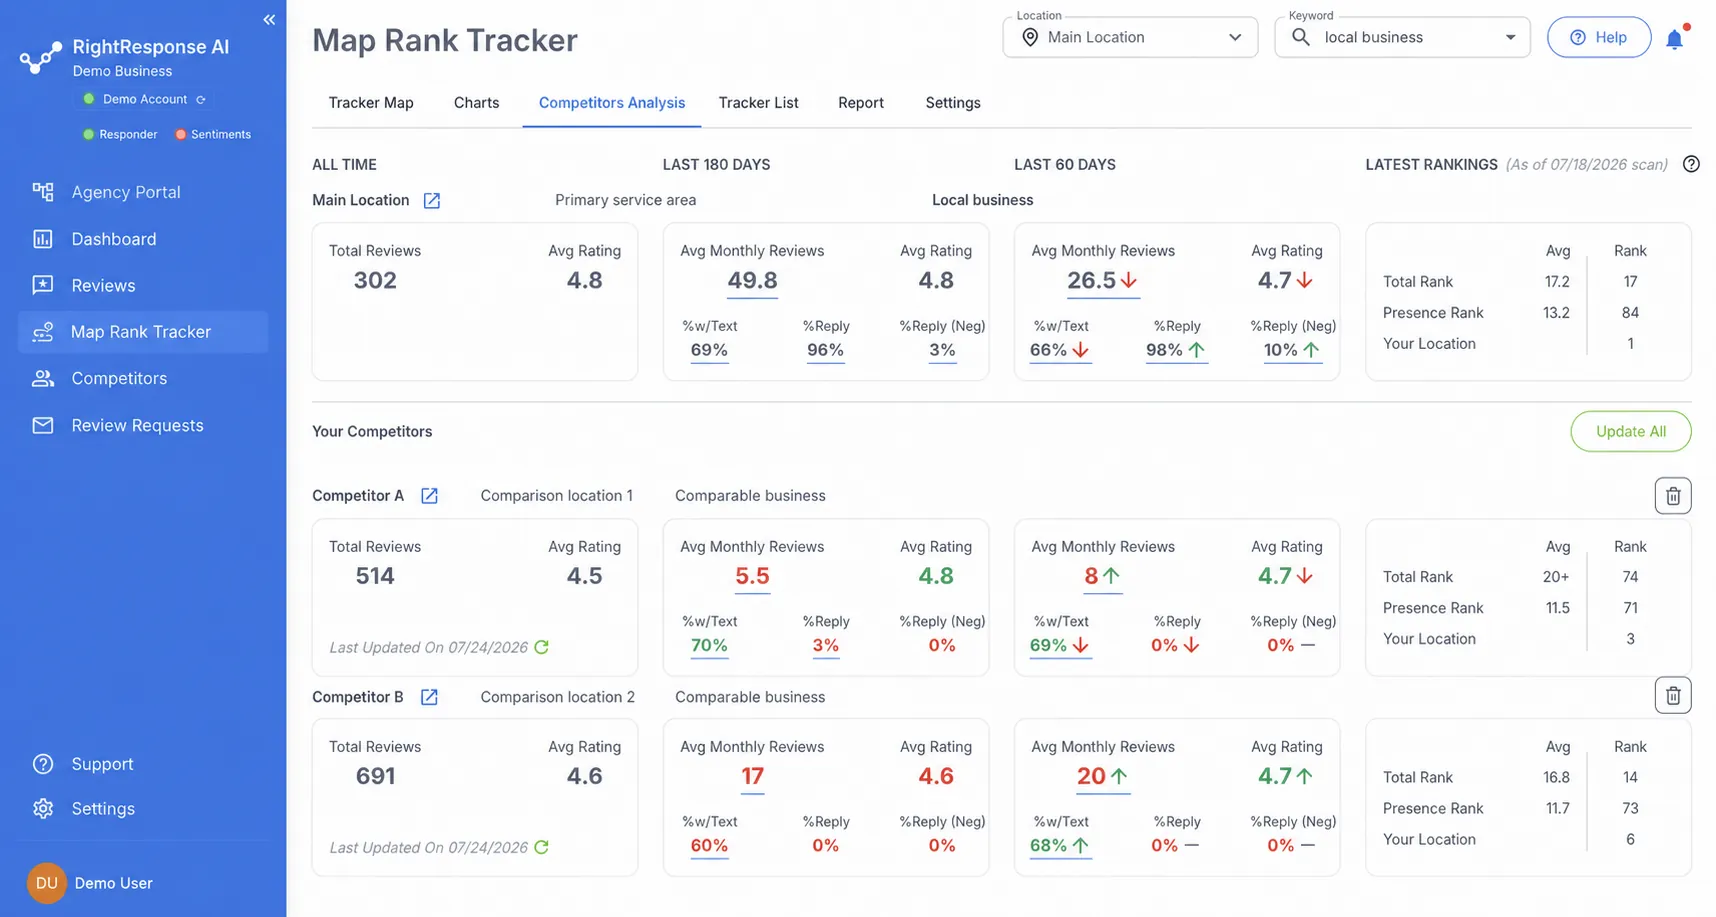Viewport: 1716px width, 917px height.
Task: Click Competitor A Presence Rank 71
Action: click(1630, 608)
